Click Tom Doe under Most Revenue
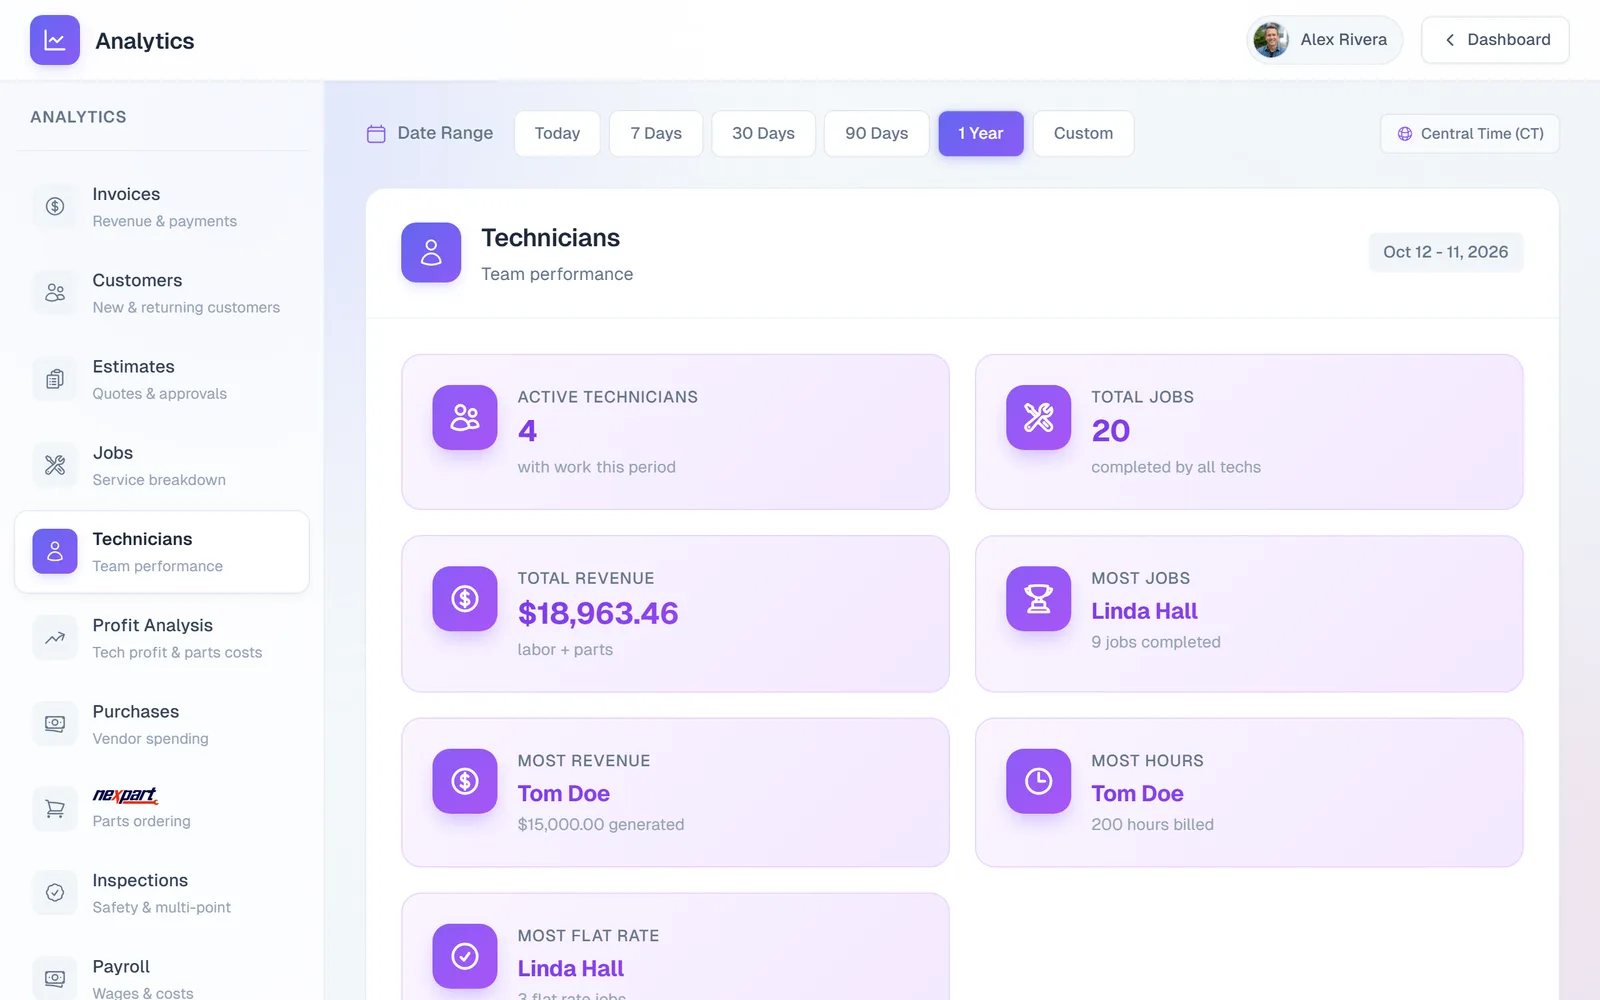The width and height of the screenshot is (1600, 1000). (x=564, y=793)
